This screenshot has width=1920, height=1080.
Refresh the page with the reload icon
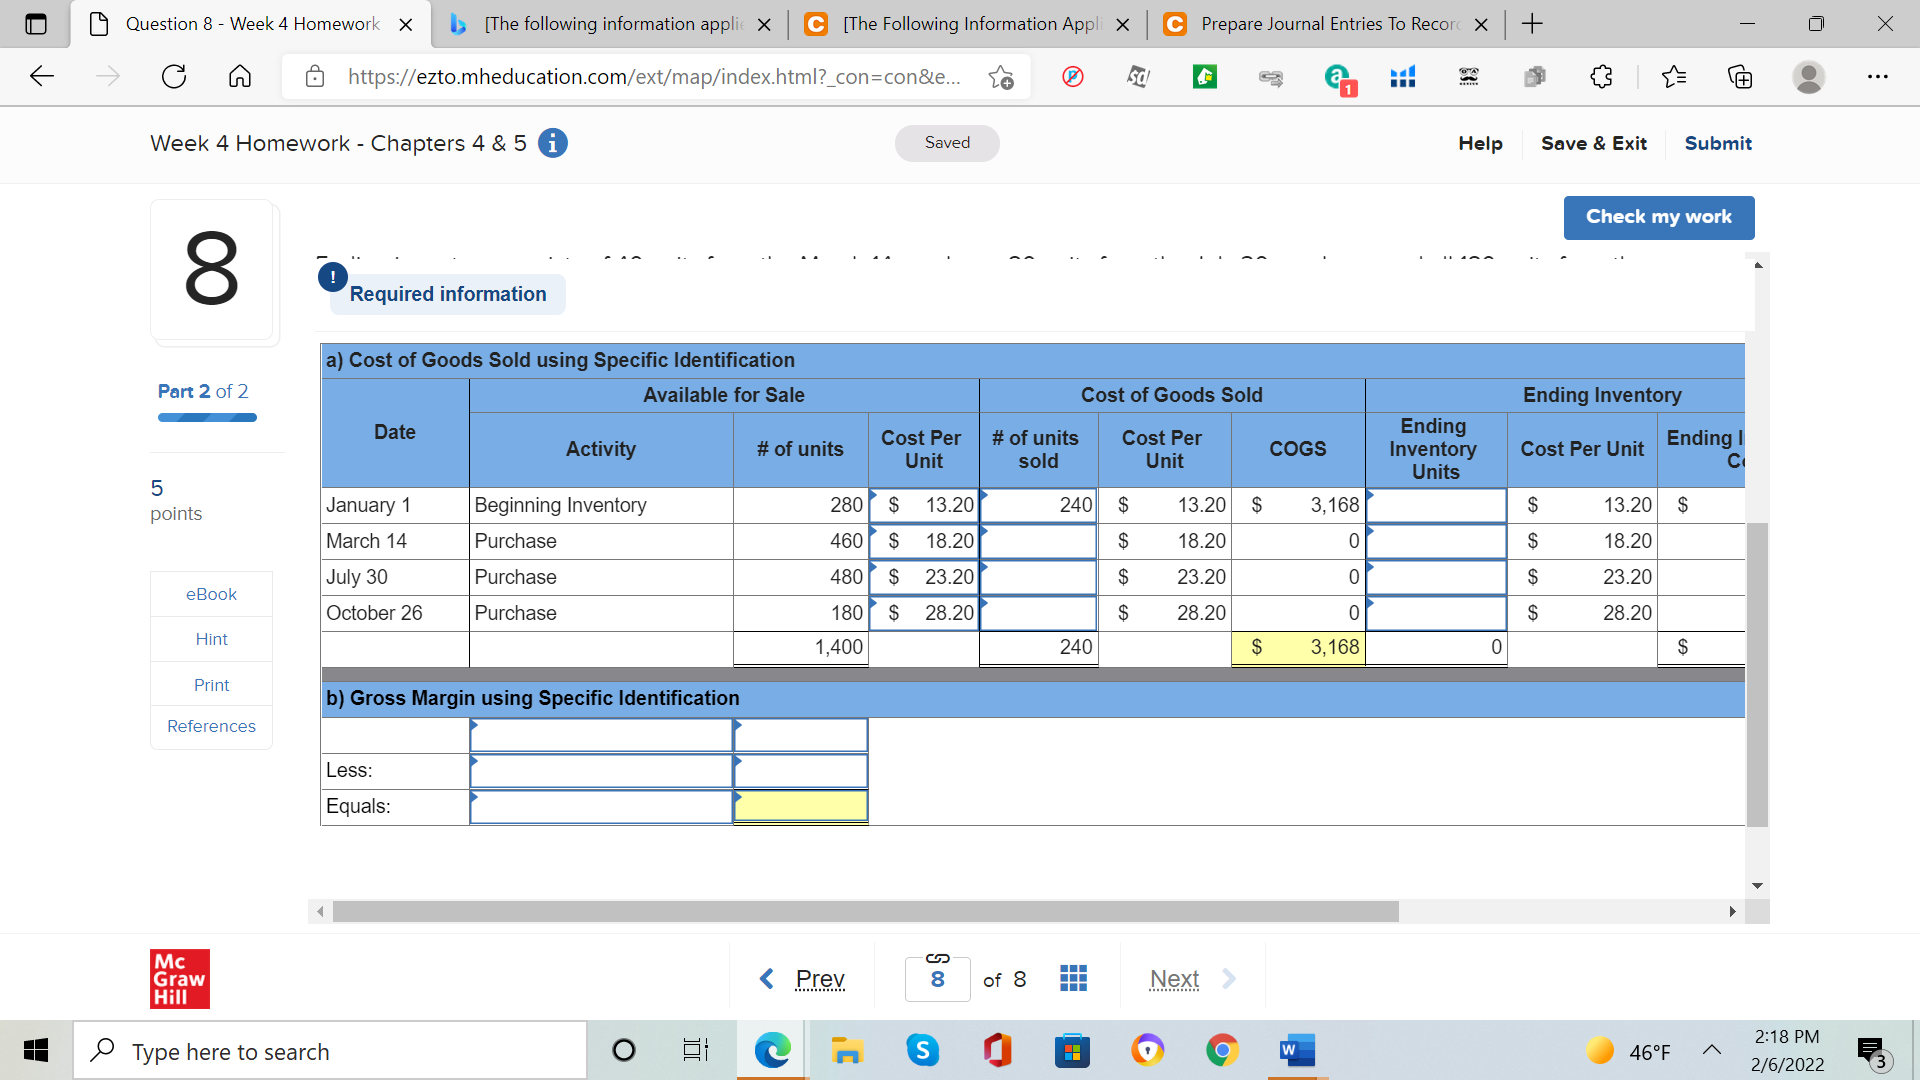174,76
